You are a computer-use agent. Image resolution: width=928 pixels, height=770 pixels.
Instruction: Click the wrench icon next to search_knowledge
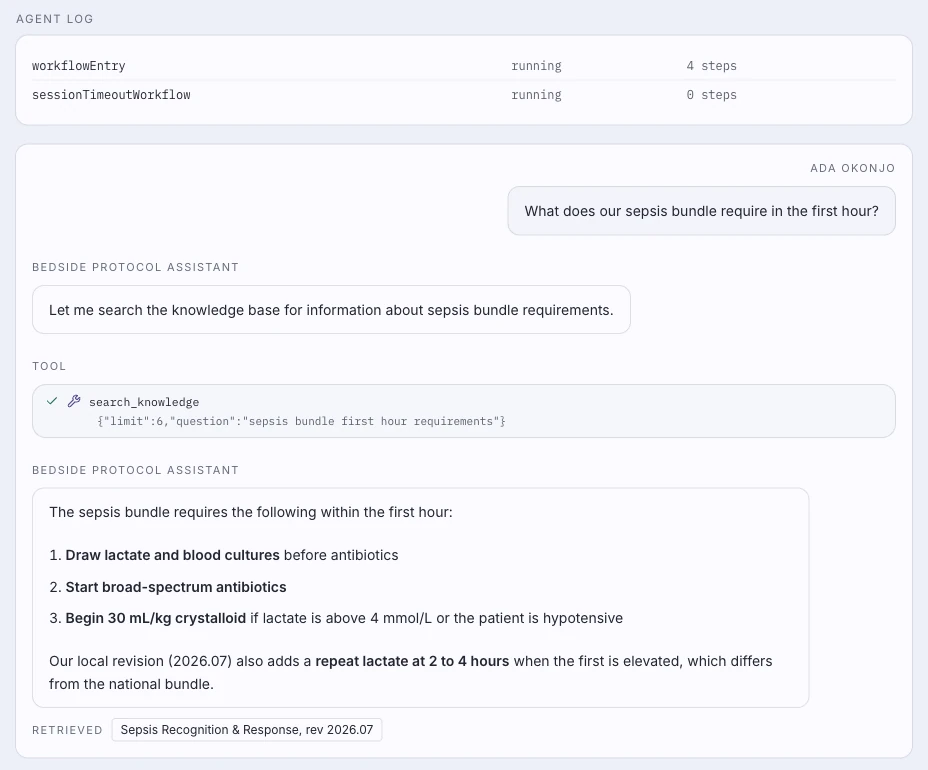[x=74, y=401]
